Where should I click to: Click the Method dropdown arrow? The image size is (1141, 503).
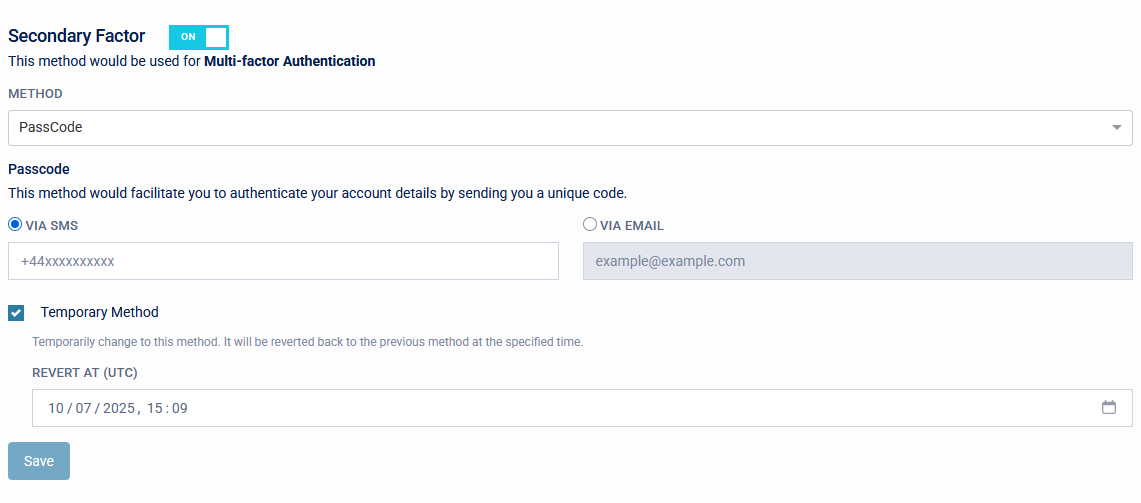[1116, 128]
